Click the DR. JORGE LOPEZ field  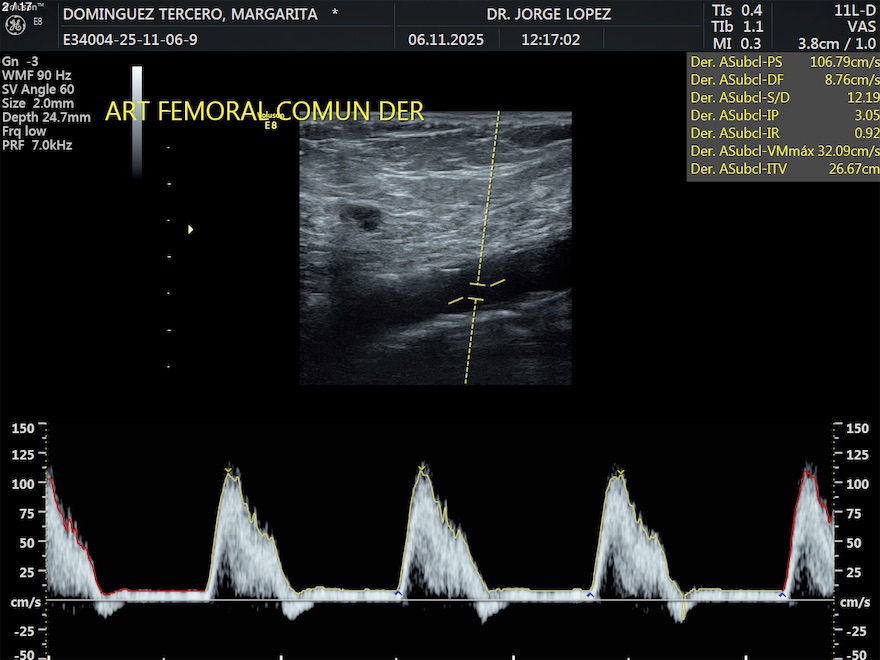(548, 15)
